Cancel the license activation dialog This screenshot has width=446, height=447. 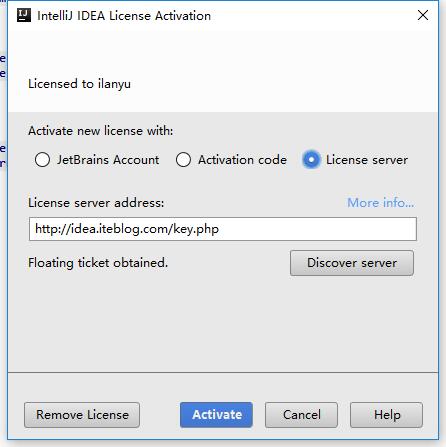301,415
